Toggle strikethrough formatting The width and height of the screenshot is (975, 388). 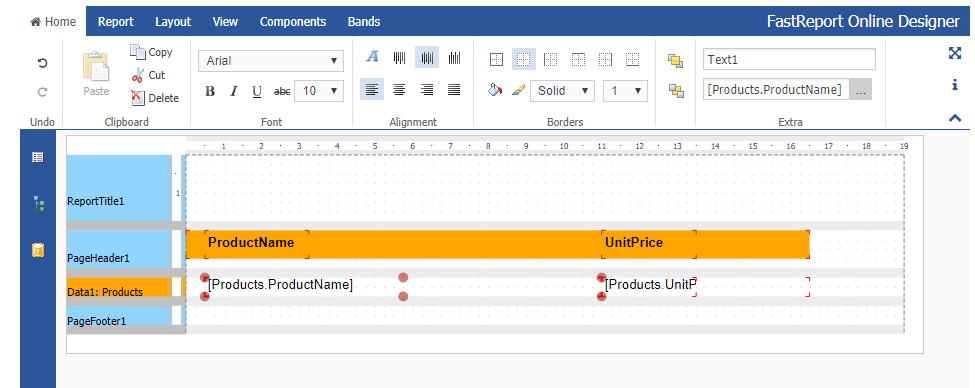[282, 91]
